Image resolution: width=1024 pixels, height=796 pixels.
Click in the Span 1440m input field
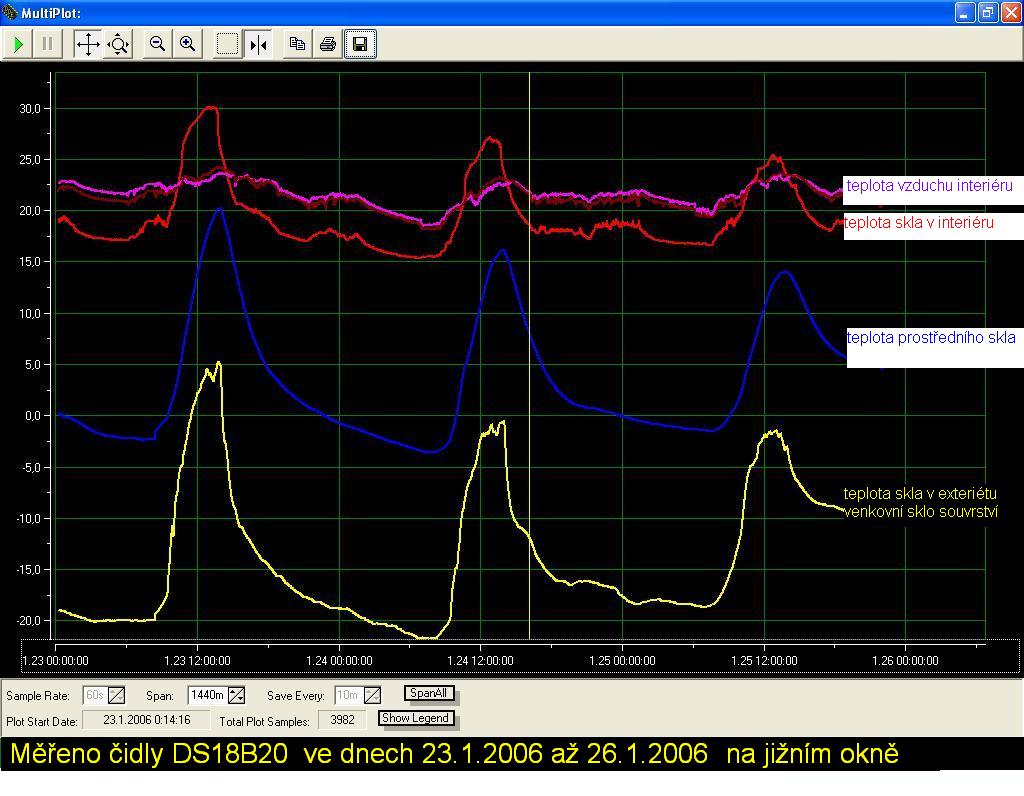(x=207, y=695)
